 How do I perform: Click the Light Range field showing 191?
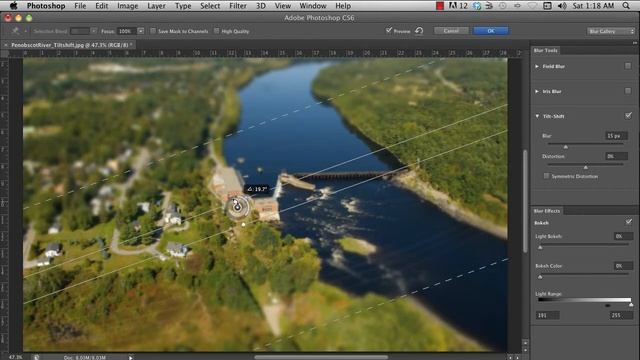(547, 315)
